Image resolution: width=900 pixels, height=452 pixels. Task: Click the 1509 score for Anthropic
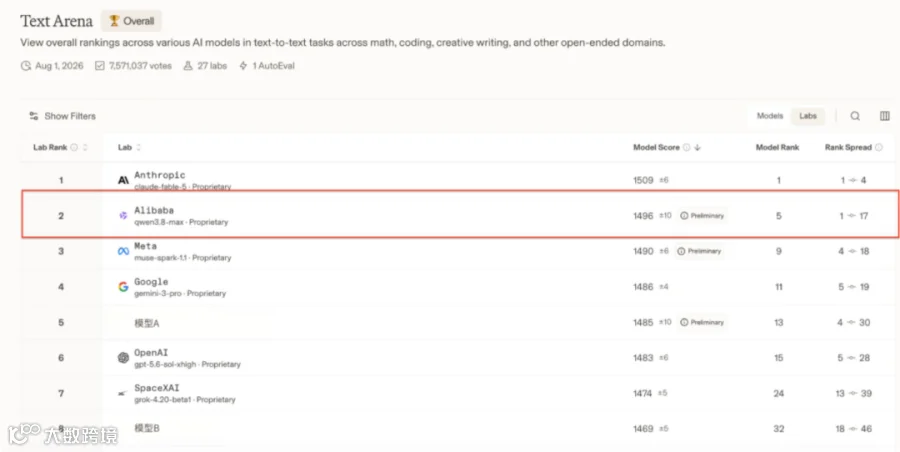pyautogui.click(x=643, y=180)
